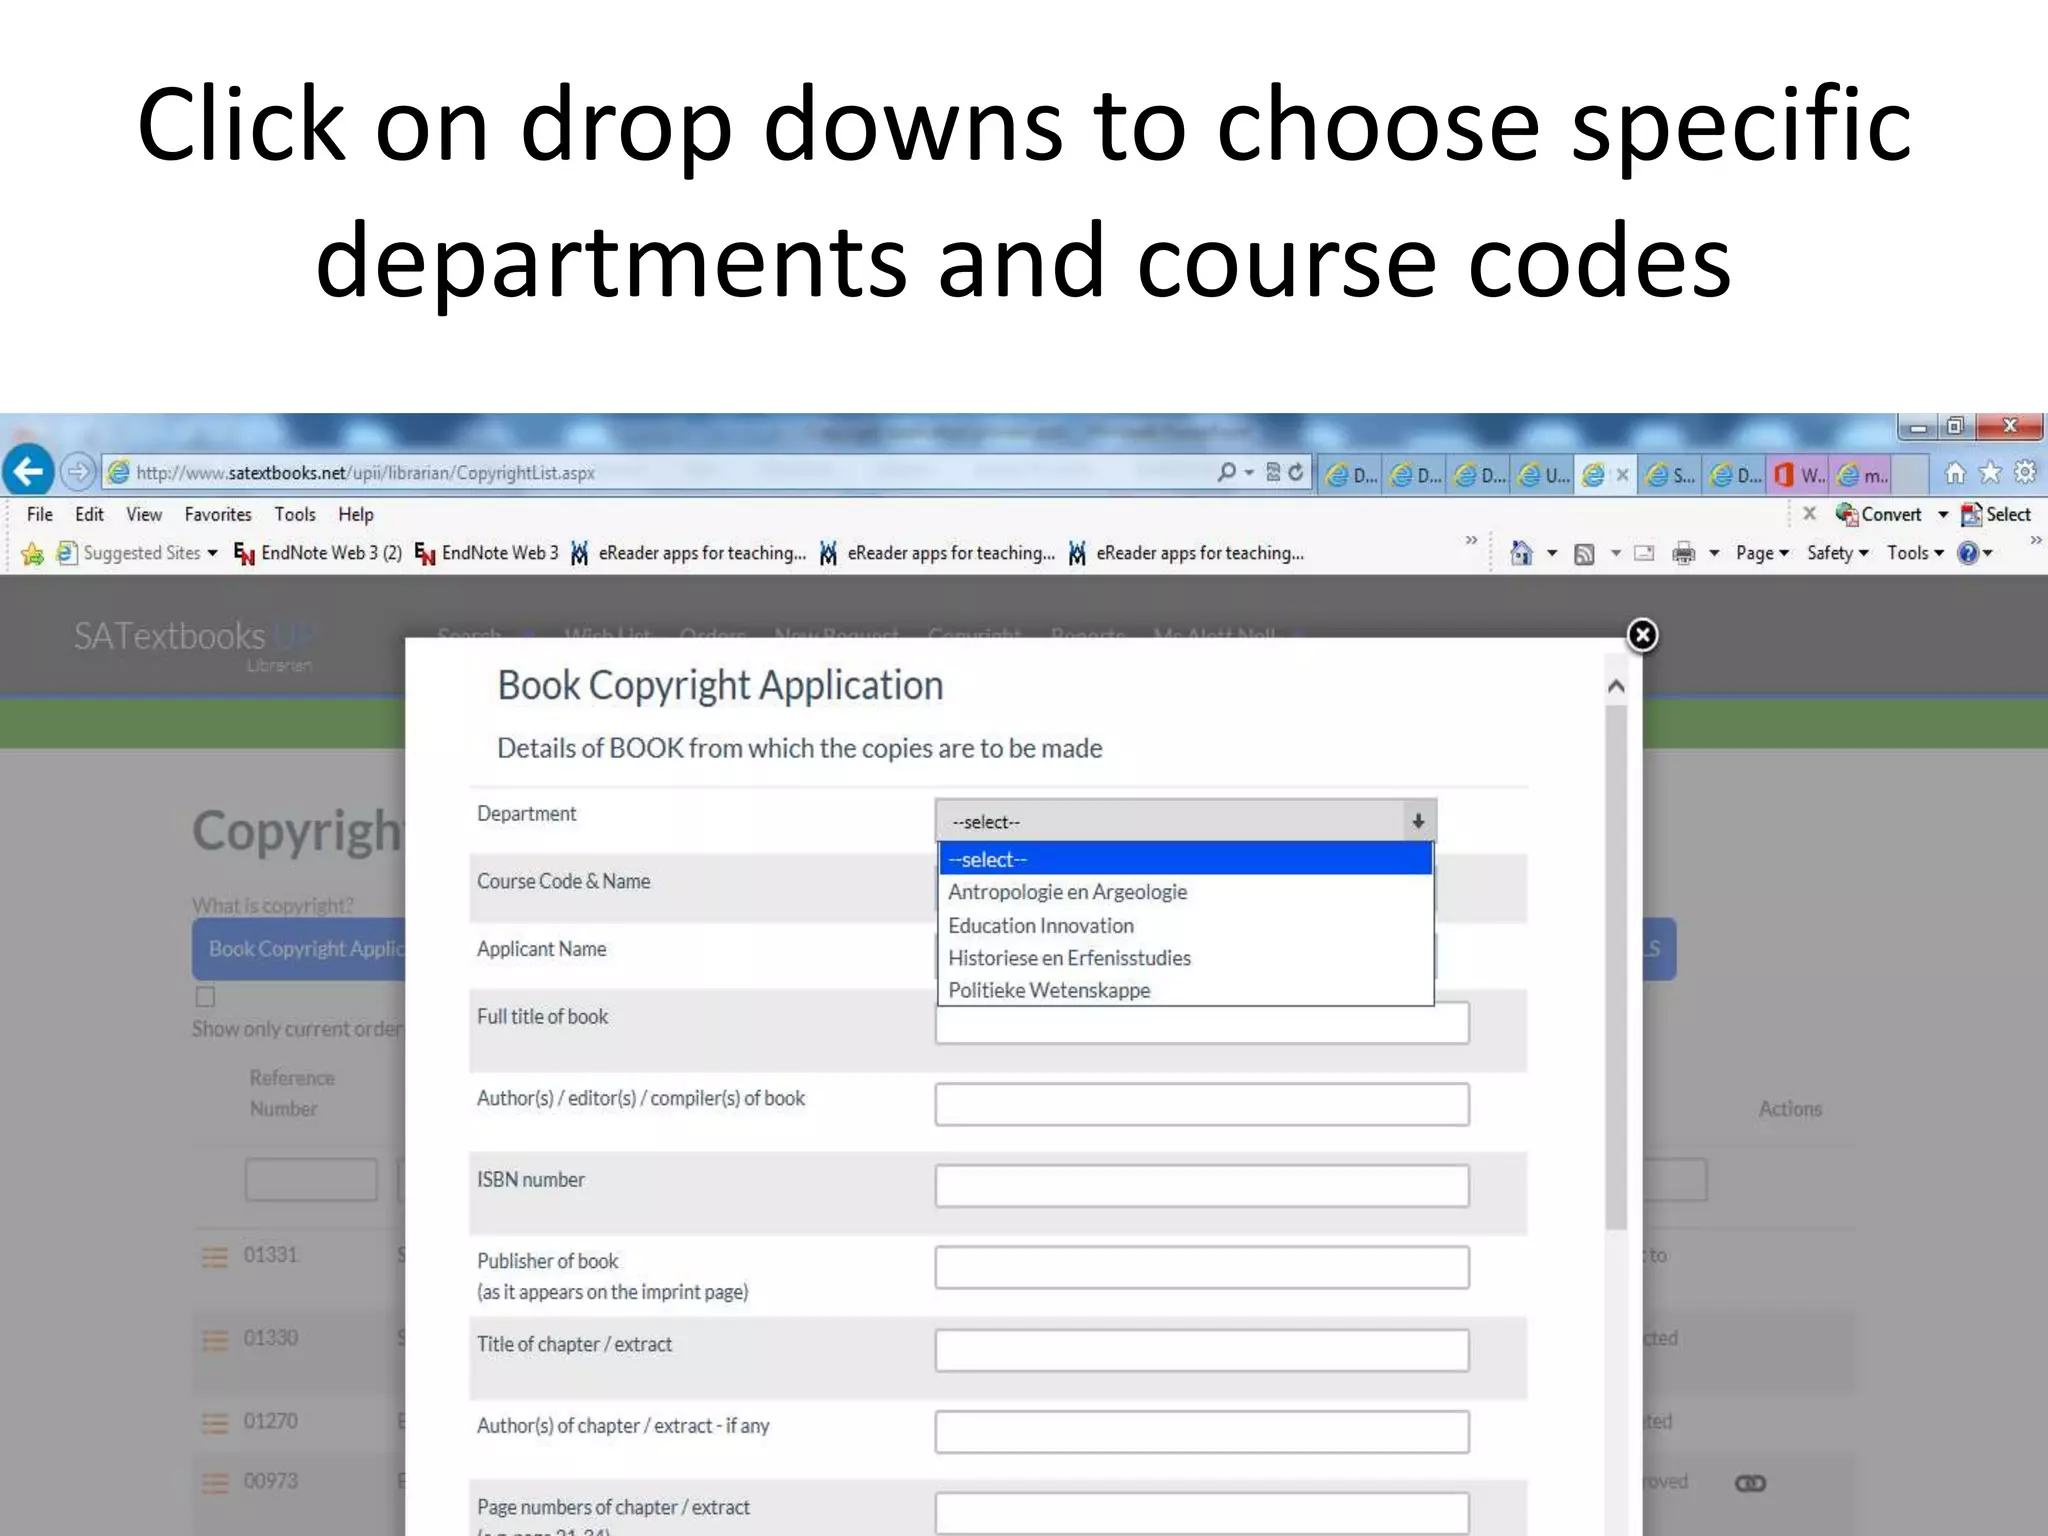Screen dimensions: 2048x1536
Task: Click the ISBN number input field
Action: click(1201, 1186)
